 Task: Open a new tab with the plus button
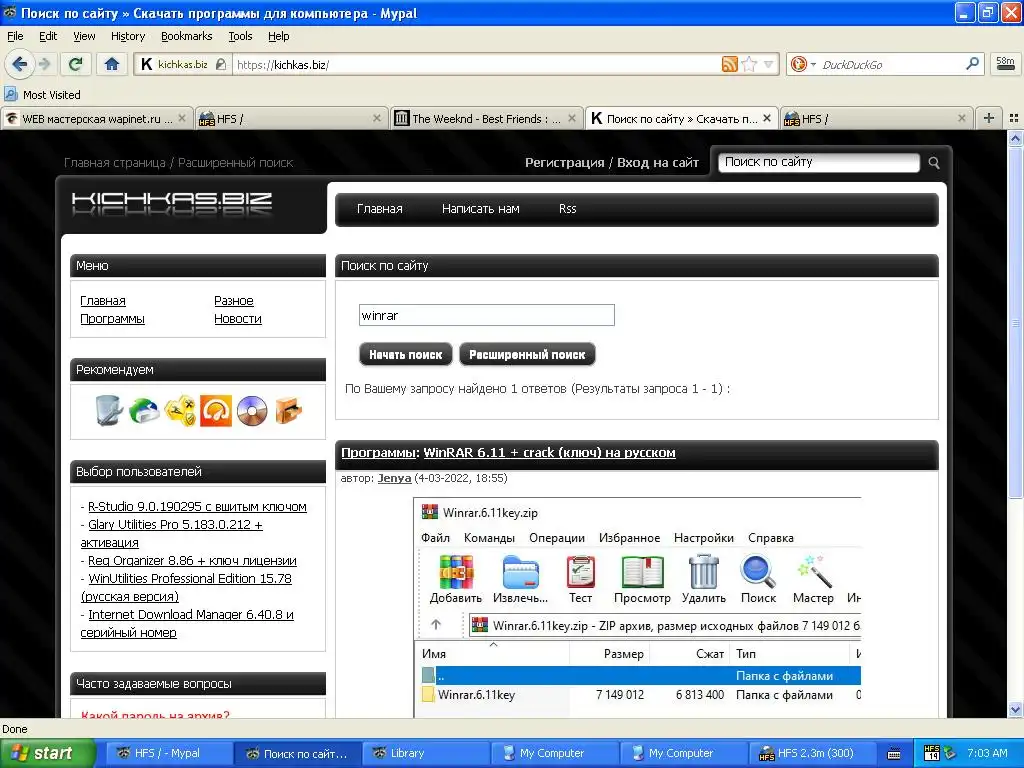989,118
